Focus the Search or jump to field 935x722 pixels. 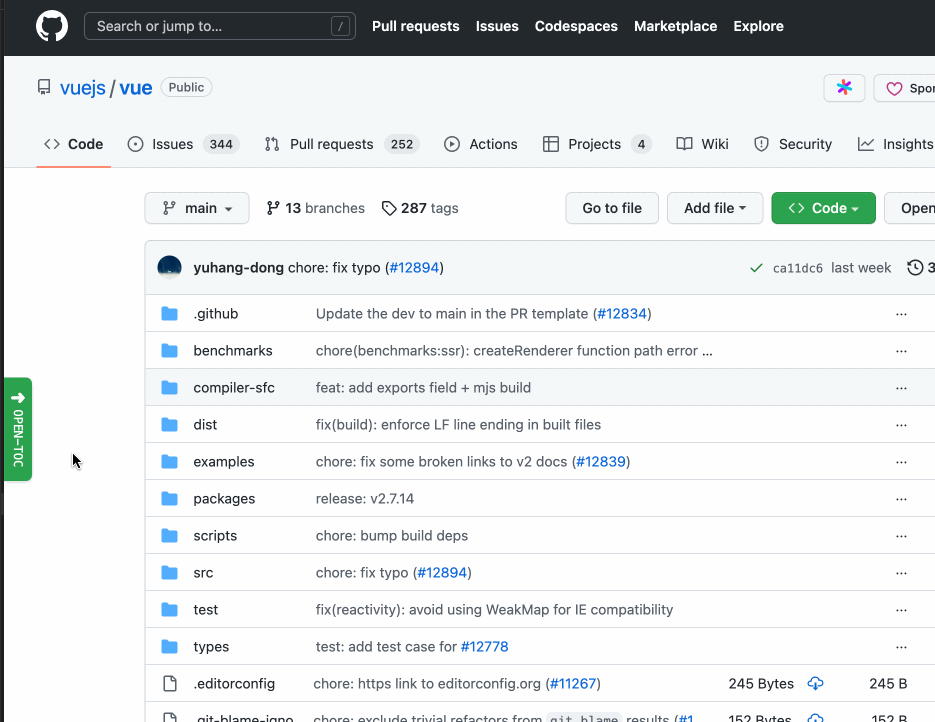219,26
